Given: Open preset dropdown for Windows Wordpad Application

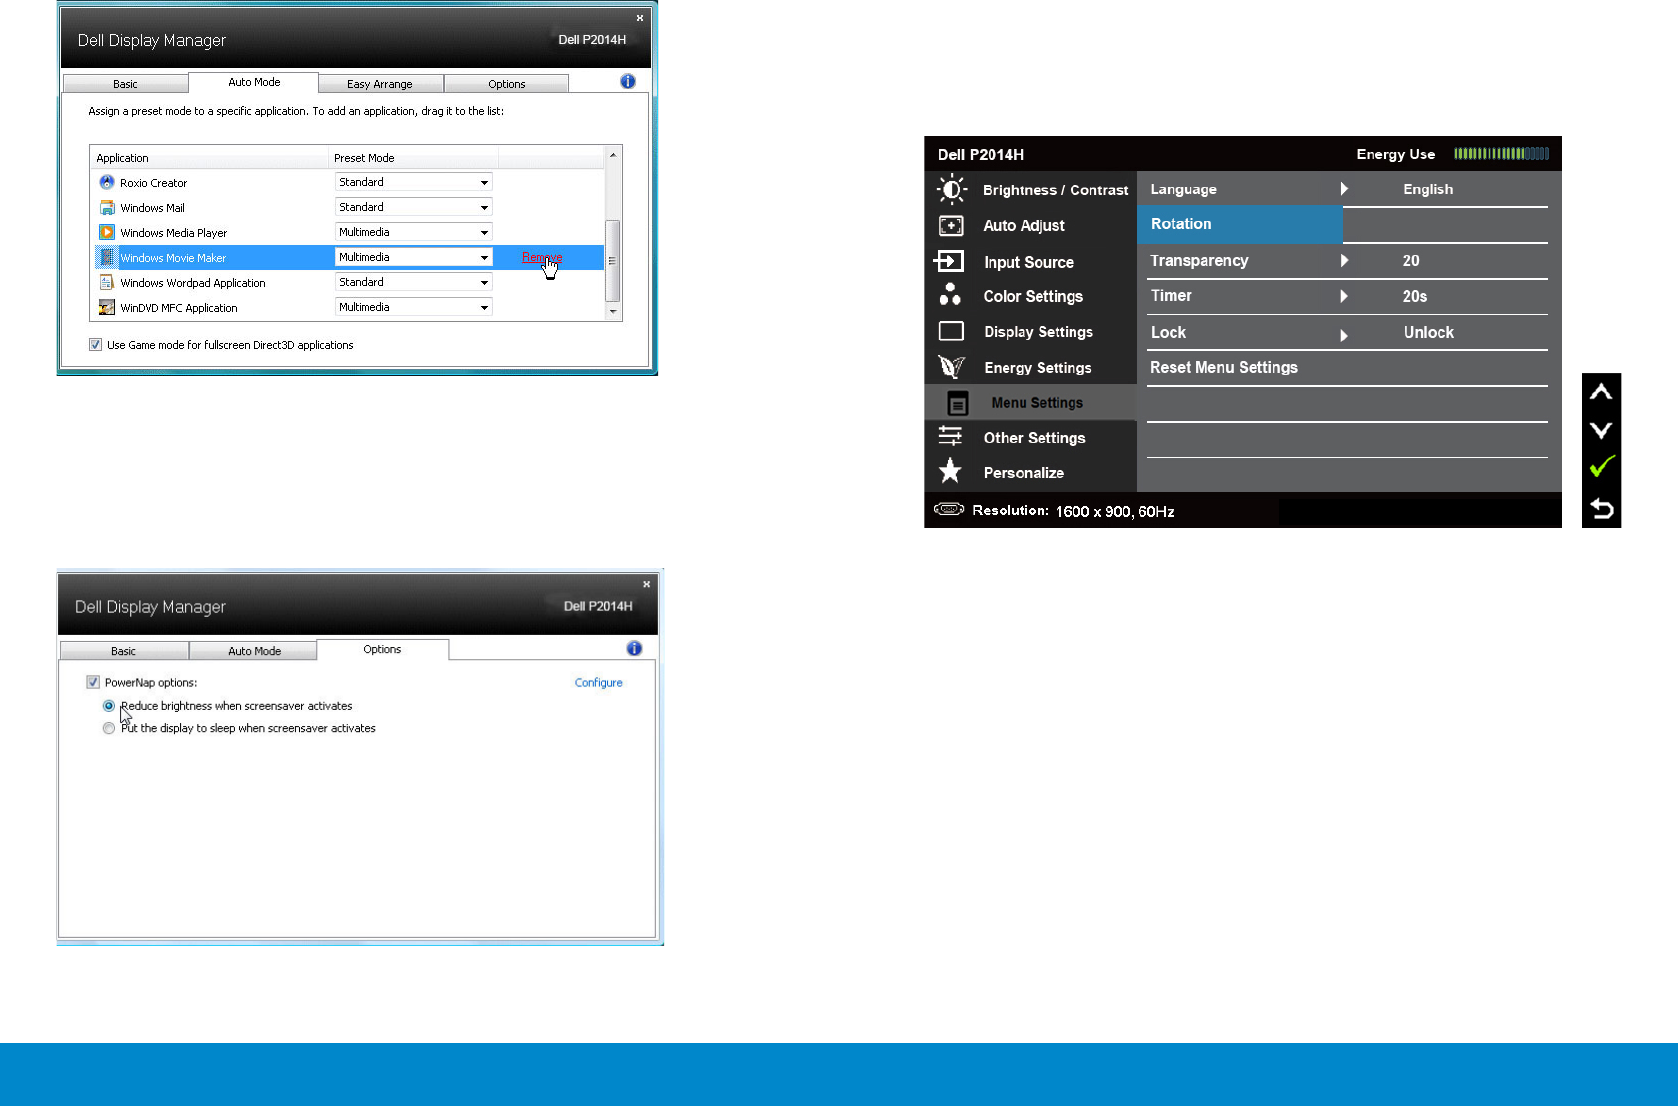Looking at the screenshot, I should click(413, 282).
